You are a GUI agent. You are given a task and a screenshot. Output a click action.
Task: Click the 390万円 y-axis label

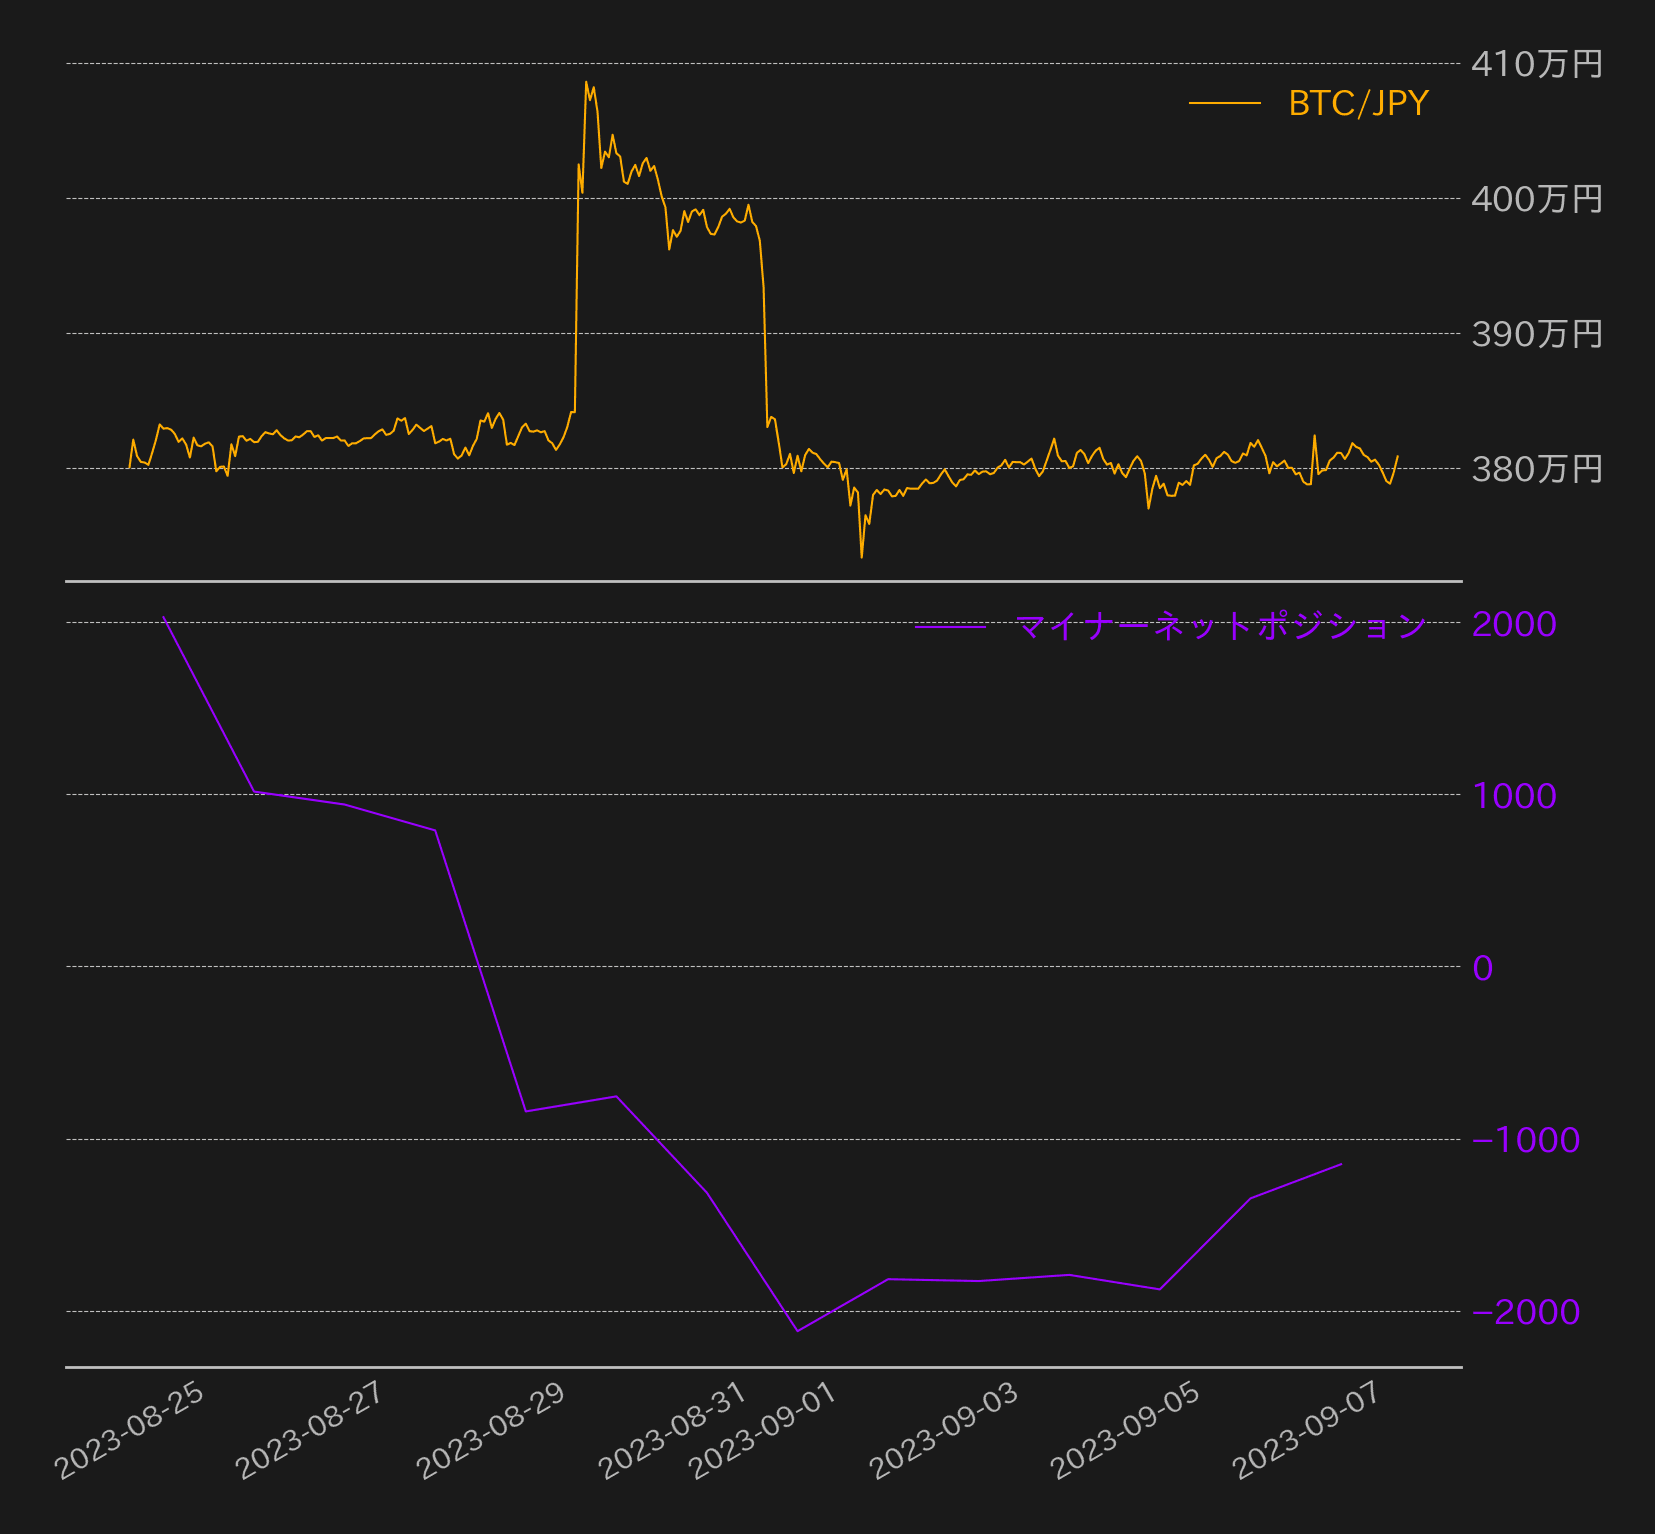[x=1536, y=334]
